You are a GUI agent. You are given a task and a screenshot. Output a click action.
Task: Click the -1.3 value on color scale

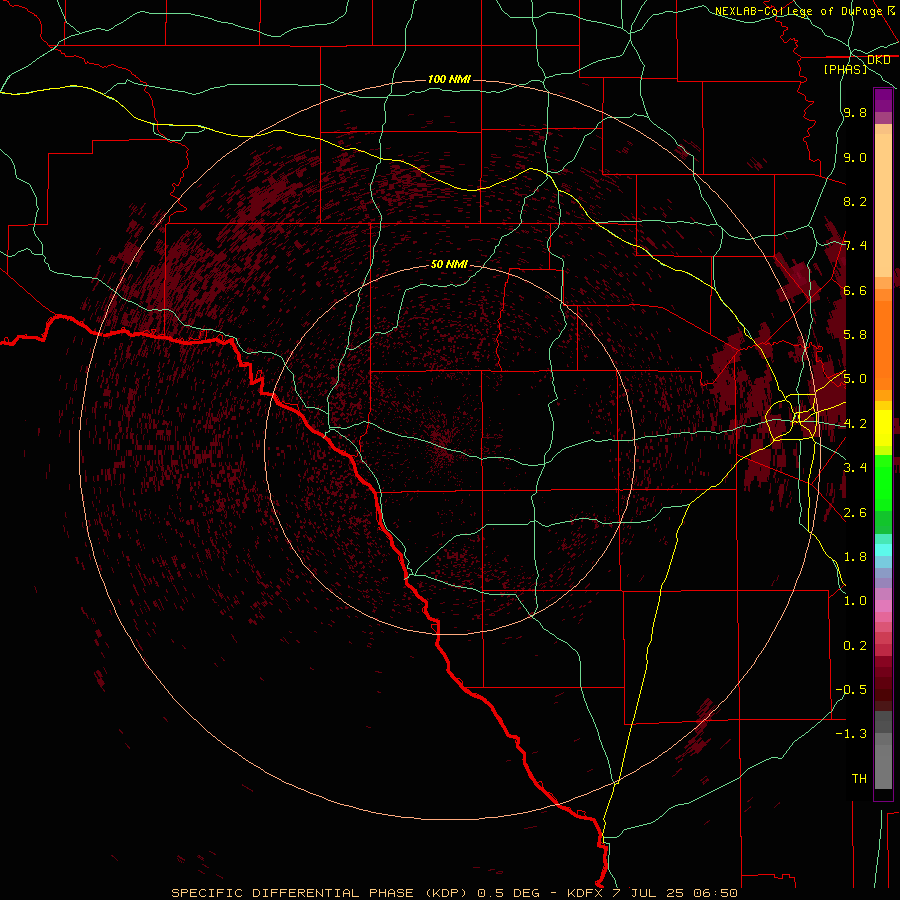click(851, 734)
